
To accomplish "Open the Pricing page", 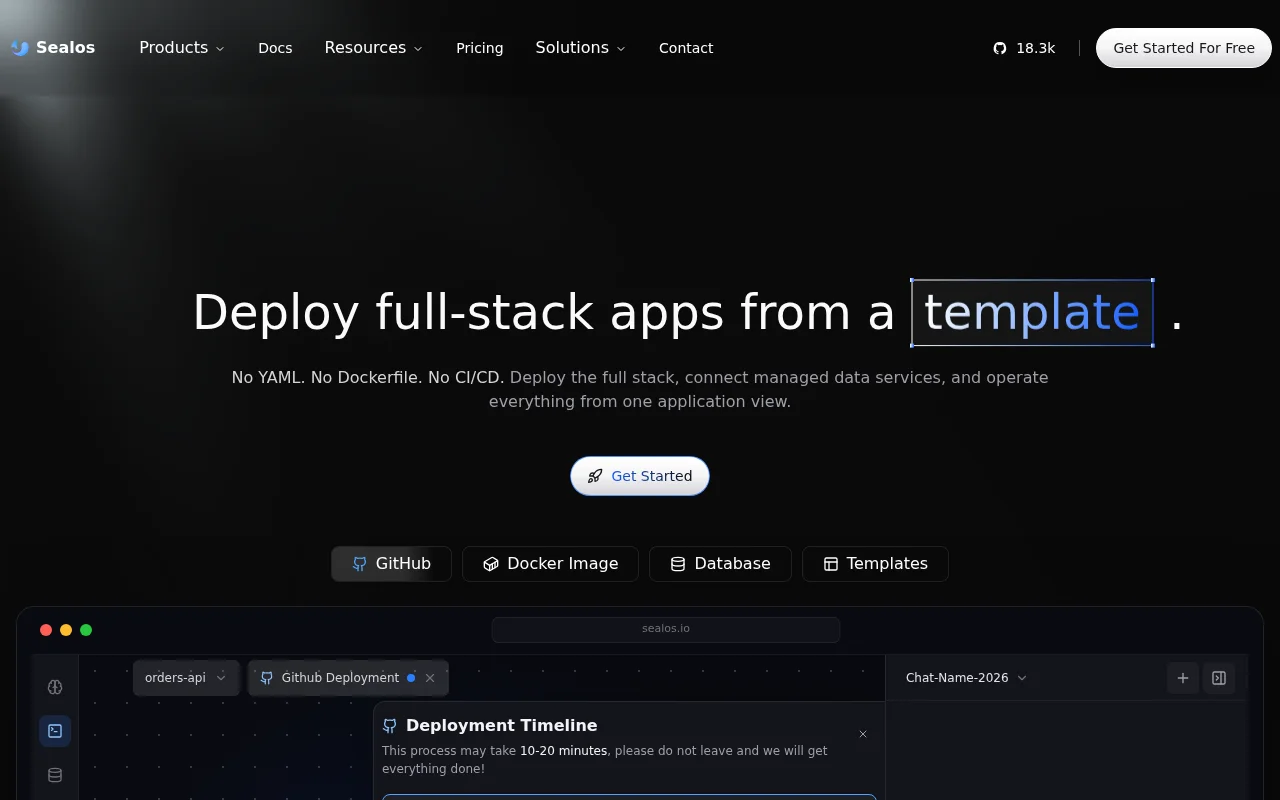I will tap(480, 48).
